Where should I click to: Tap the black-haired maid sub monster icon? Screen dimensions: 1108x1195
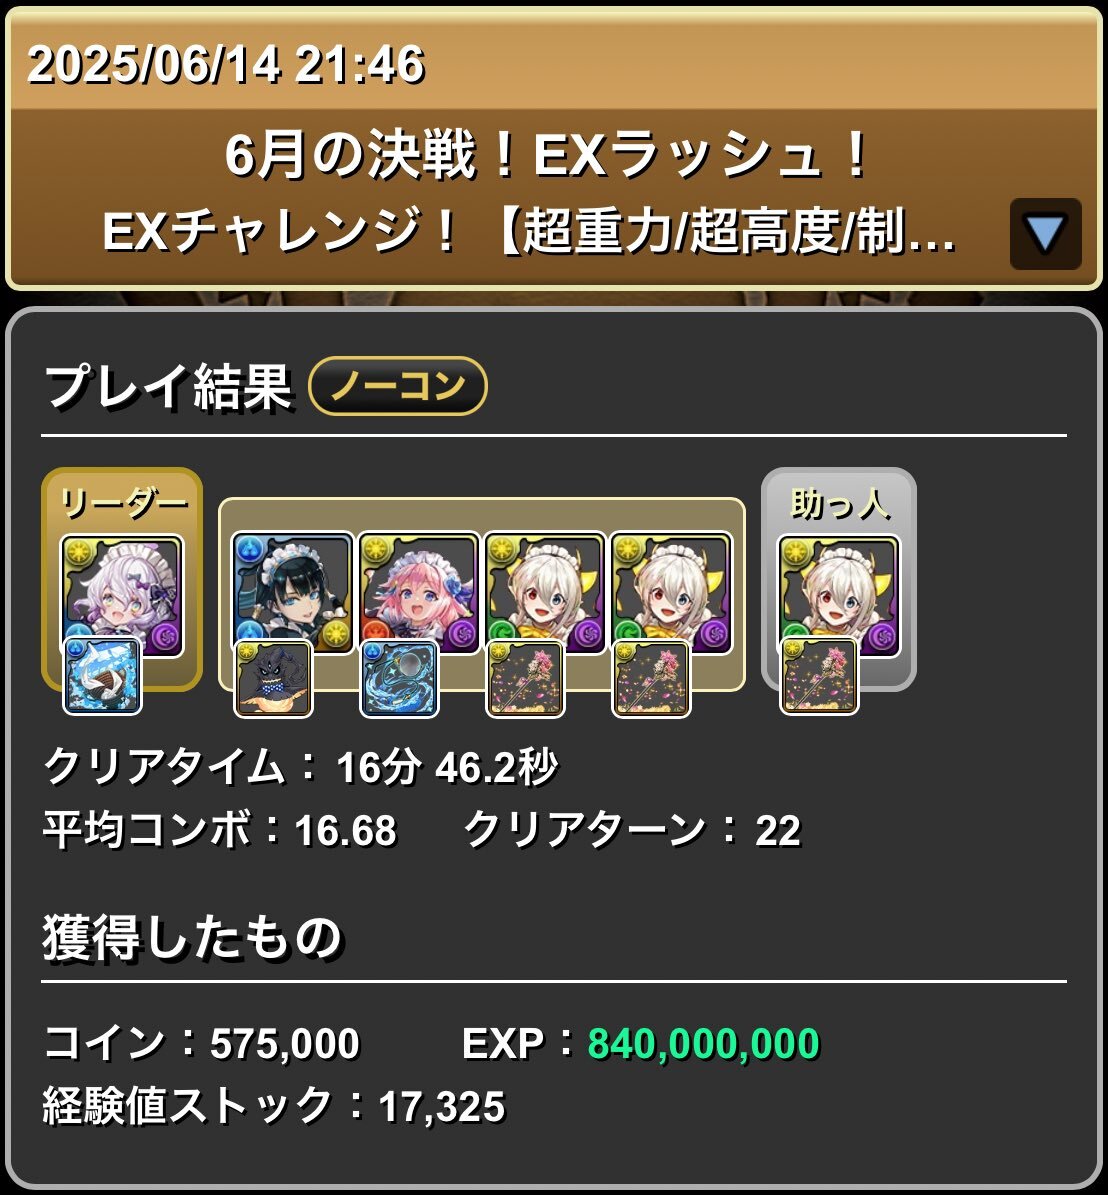(293, 593)
